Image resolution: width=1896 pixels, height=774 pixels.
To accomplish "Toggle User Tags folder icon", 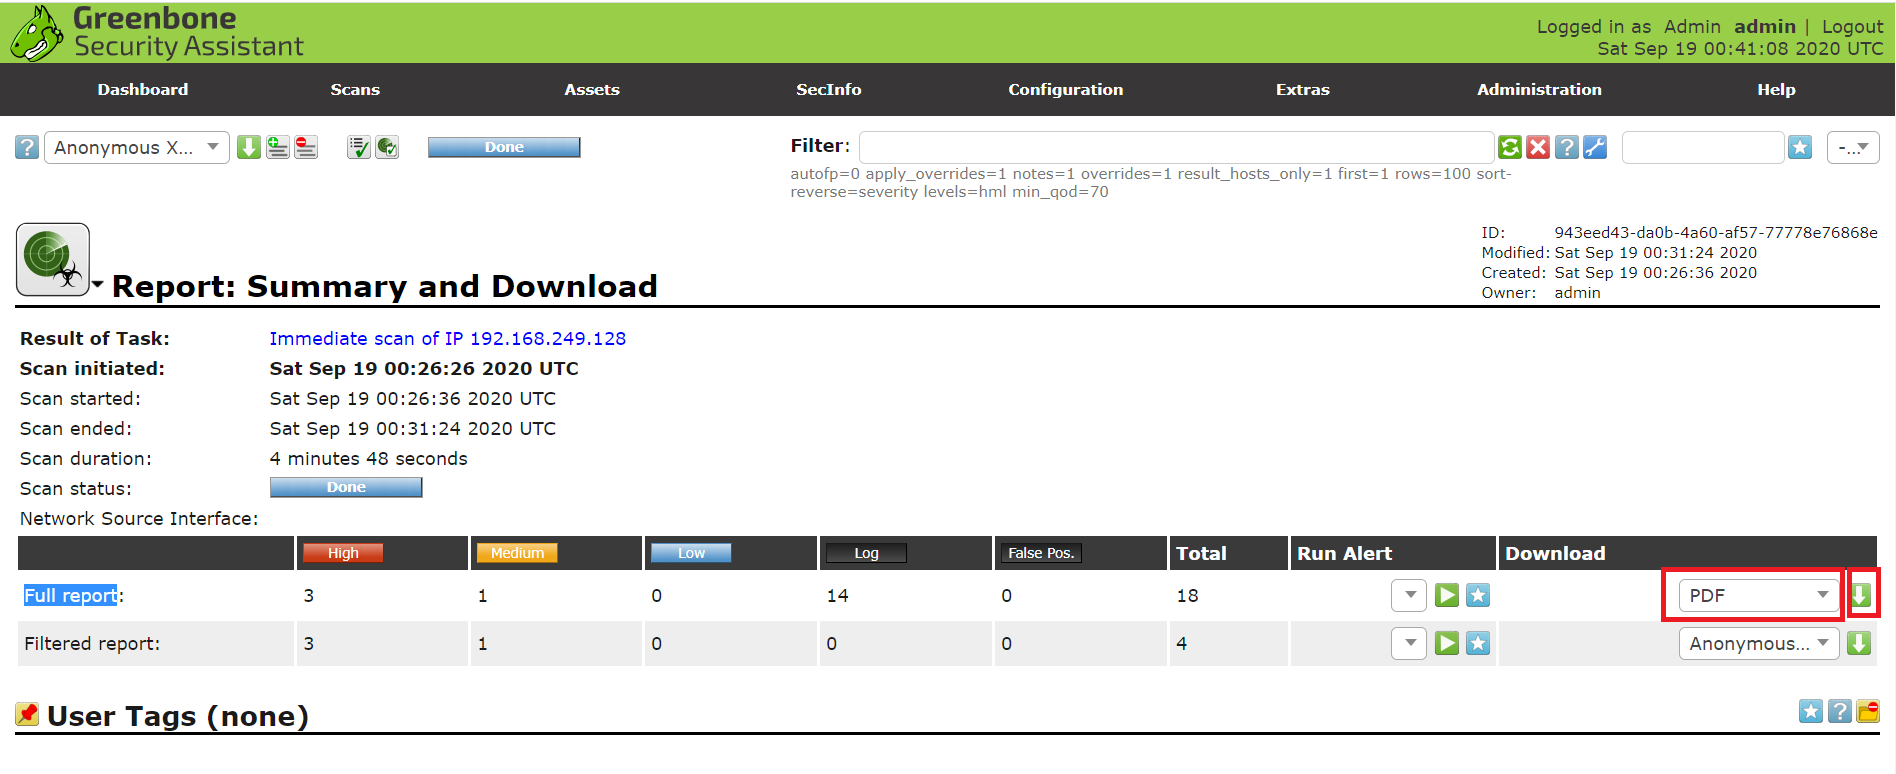I will pyautogui.click(x=1868, y=711).
